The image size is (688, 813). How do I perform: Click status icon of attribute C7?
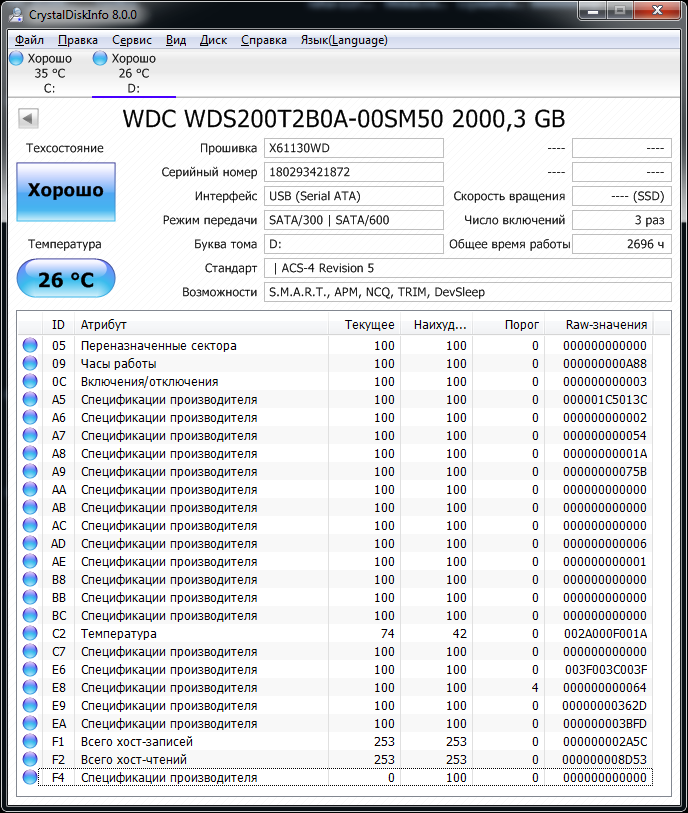pyautogui.click(x=30, y=651)
